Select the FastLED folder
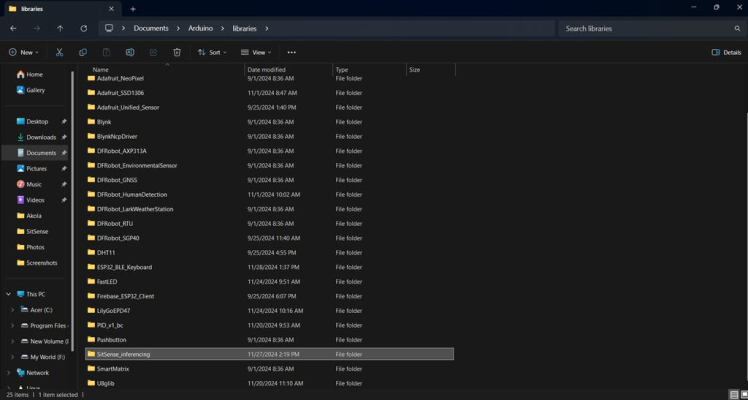Screen dimensions: 748x400 pyautogui.click(x=107, y=281)
